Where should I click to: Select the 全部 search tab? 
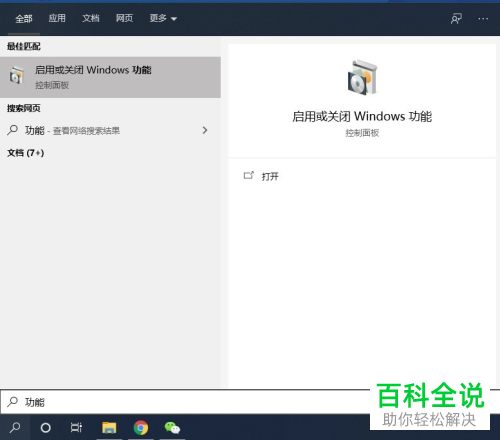(x=24, y=18)
